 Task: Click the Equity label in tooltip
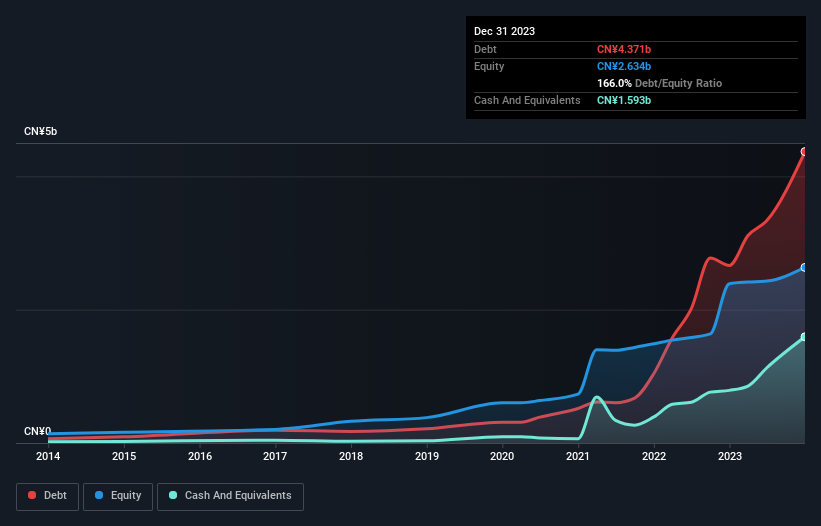coord(489,66)
